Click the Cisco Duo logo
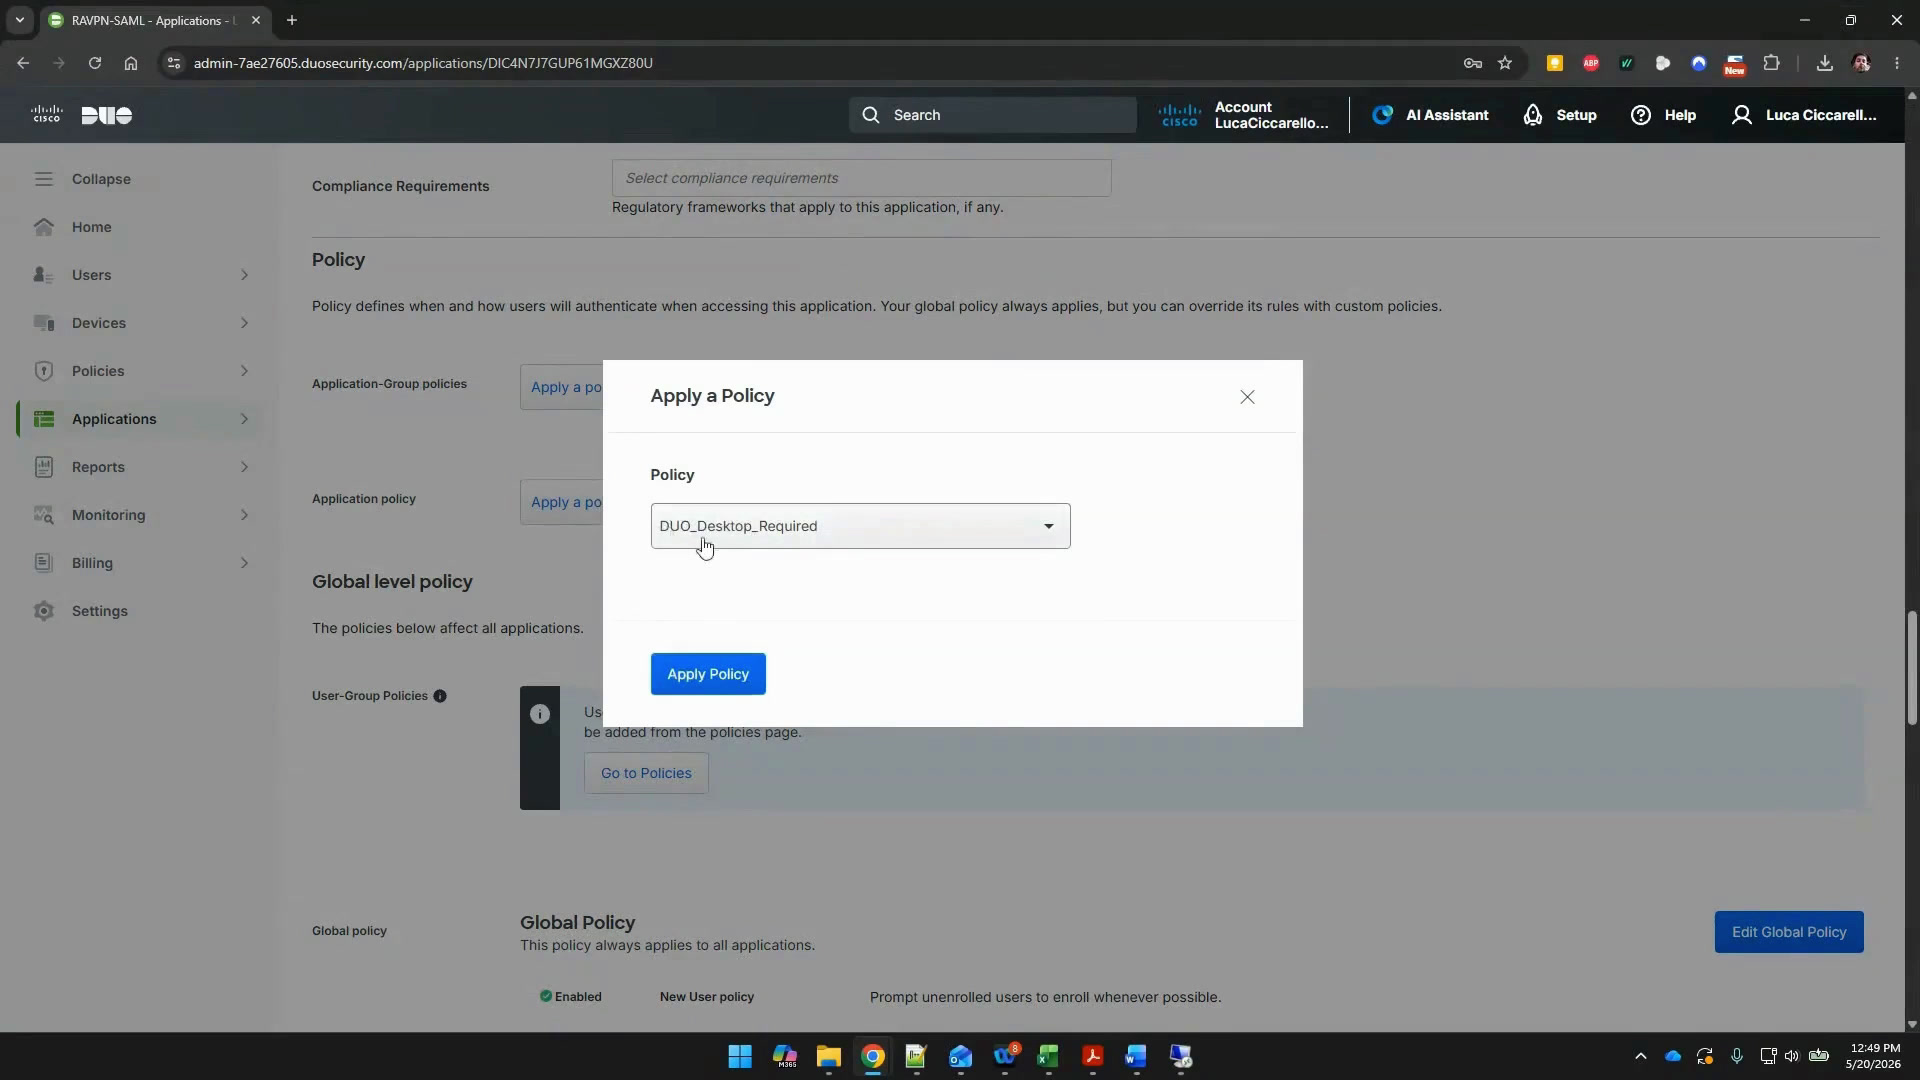 (81, 115)
